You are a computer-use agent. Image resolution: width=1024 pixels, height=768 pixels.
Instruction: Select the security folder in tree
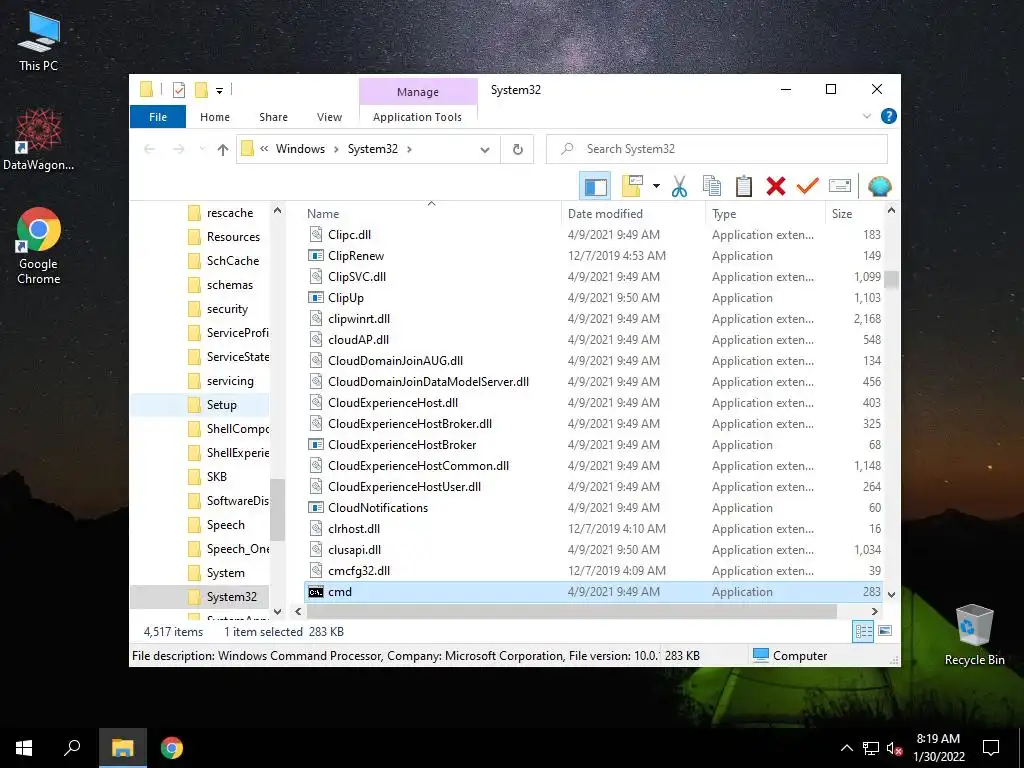tap(200, 309)
